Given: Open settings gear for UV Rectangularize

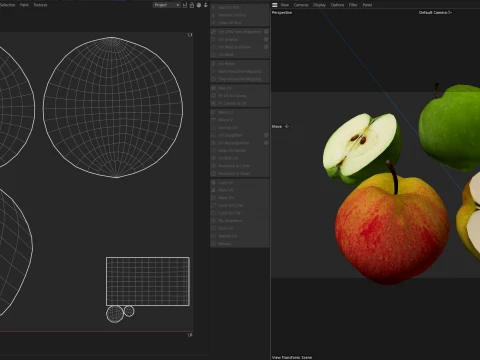Looking at the screenshot, I should click(x=266, y=143).
